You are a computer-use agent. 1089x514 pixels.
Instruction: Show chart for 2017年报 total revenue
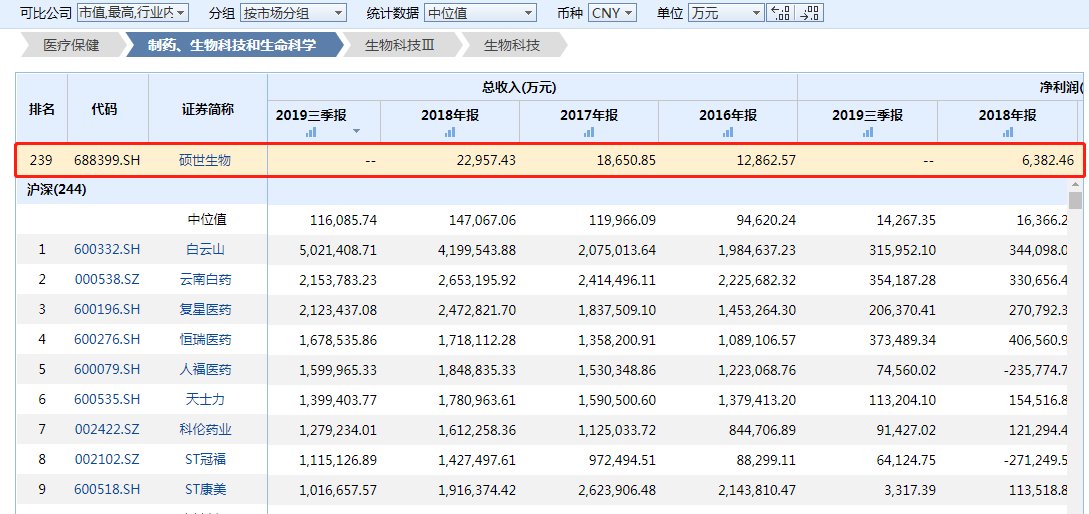589,131
